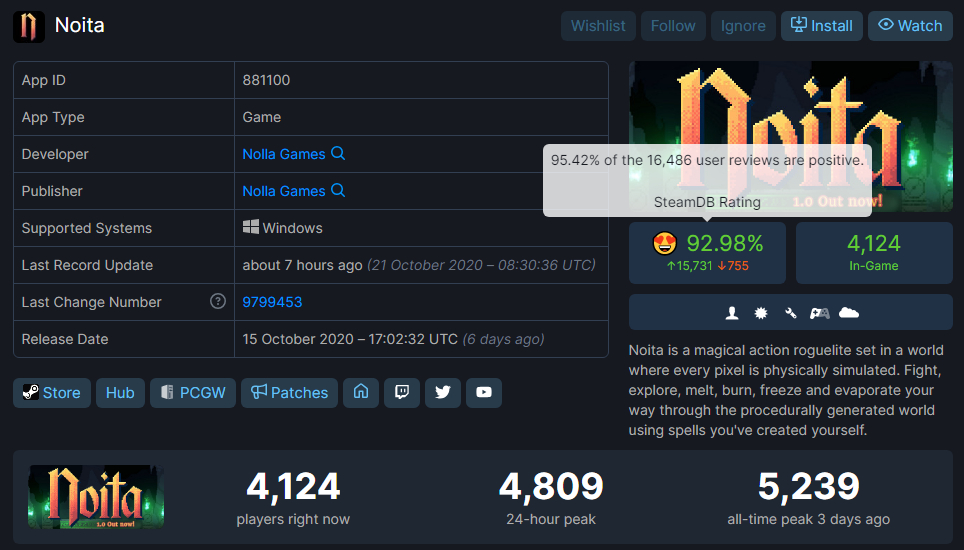Search publisher Nolla Games magnifier icon
The image size is (964, 550).
[338, 190]
